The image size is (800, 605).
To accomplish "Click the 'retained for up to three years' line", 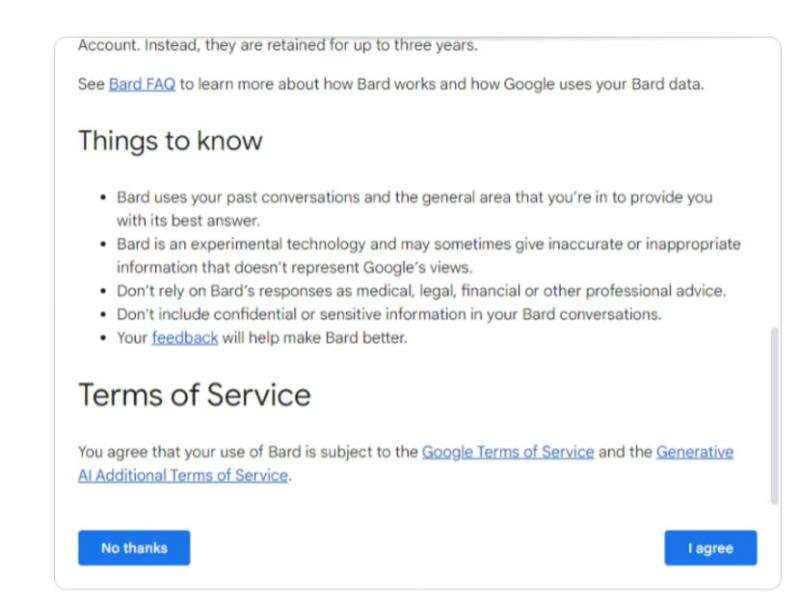I will point(278,45).
